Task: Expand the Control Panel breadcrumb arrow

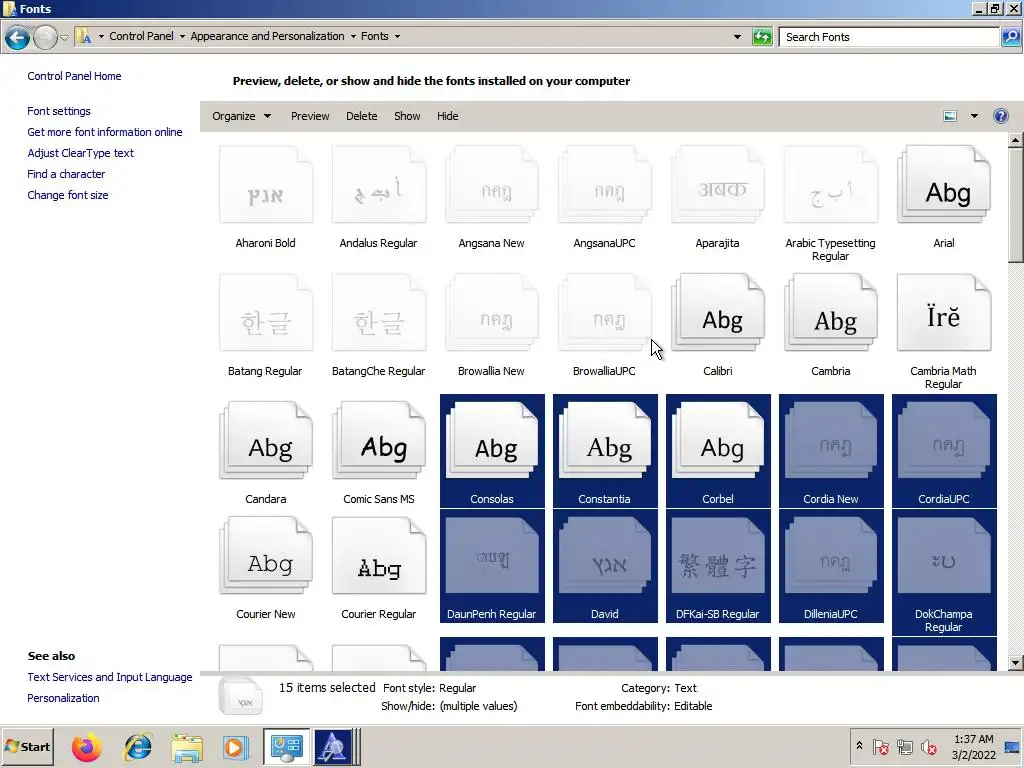Action: point(182,37)
